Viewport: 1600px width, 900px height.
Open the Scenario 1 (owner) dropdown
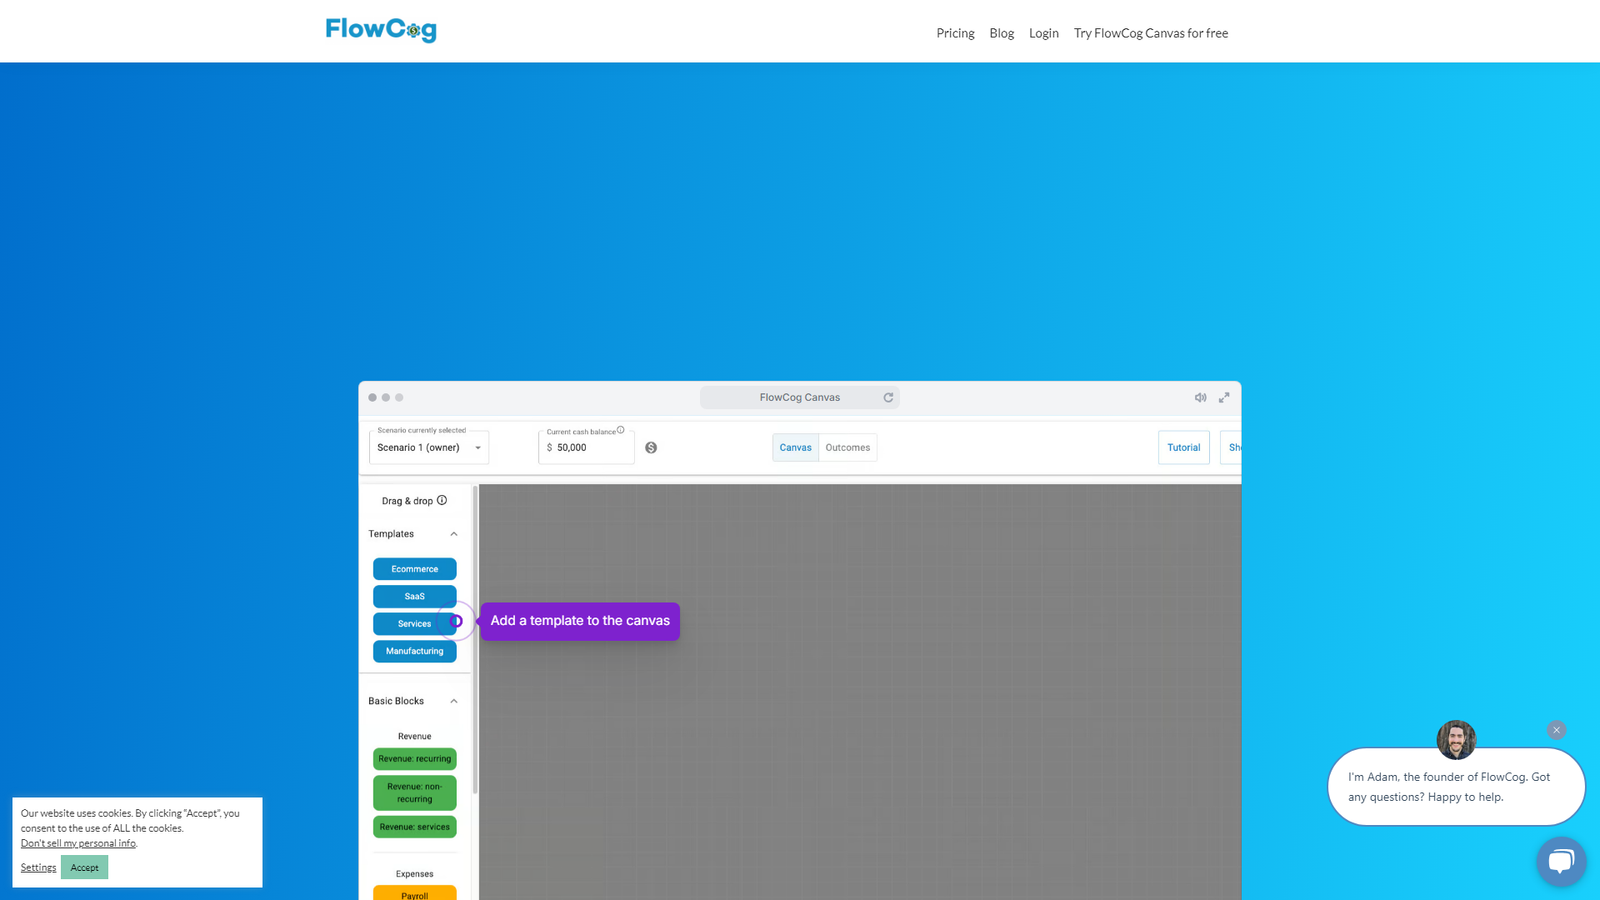429,448
